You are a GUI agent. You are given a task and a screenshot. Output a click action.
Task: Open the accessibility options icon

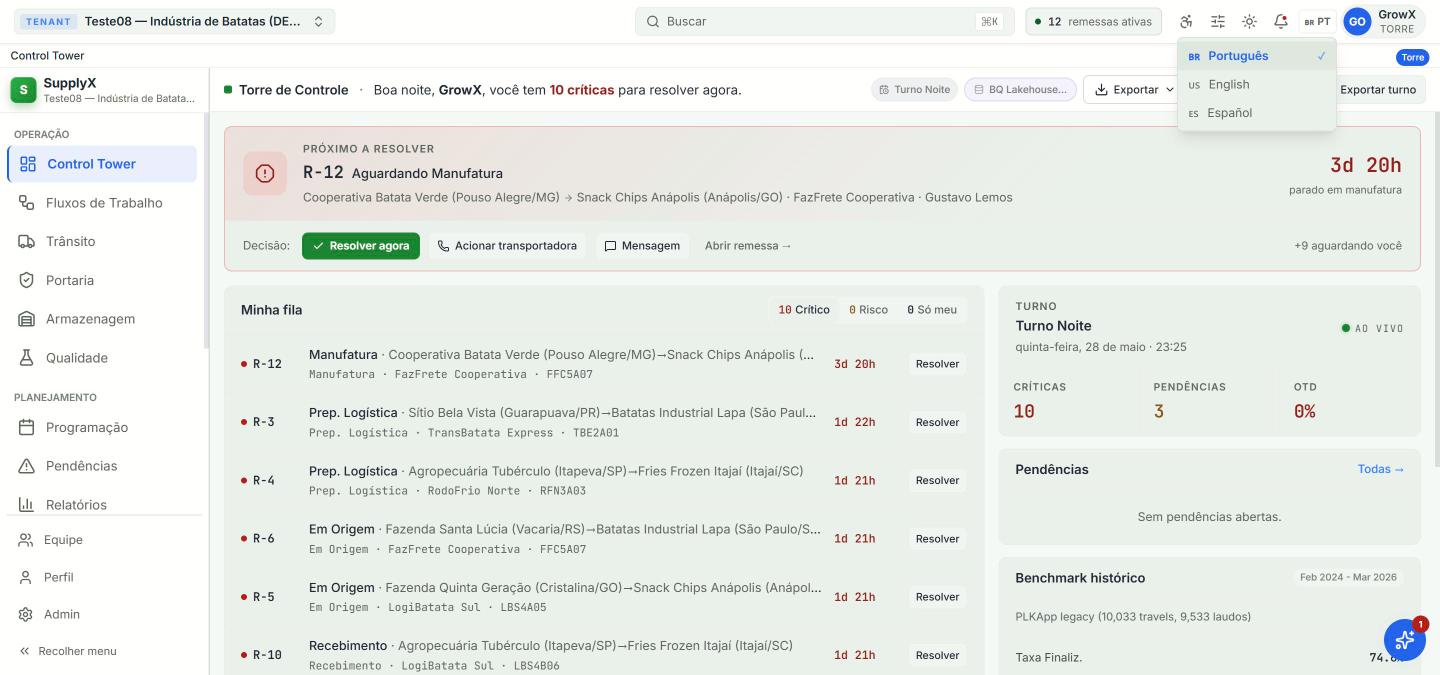click(x=1187, y=21)
